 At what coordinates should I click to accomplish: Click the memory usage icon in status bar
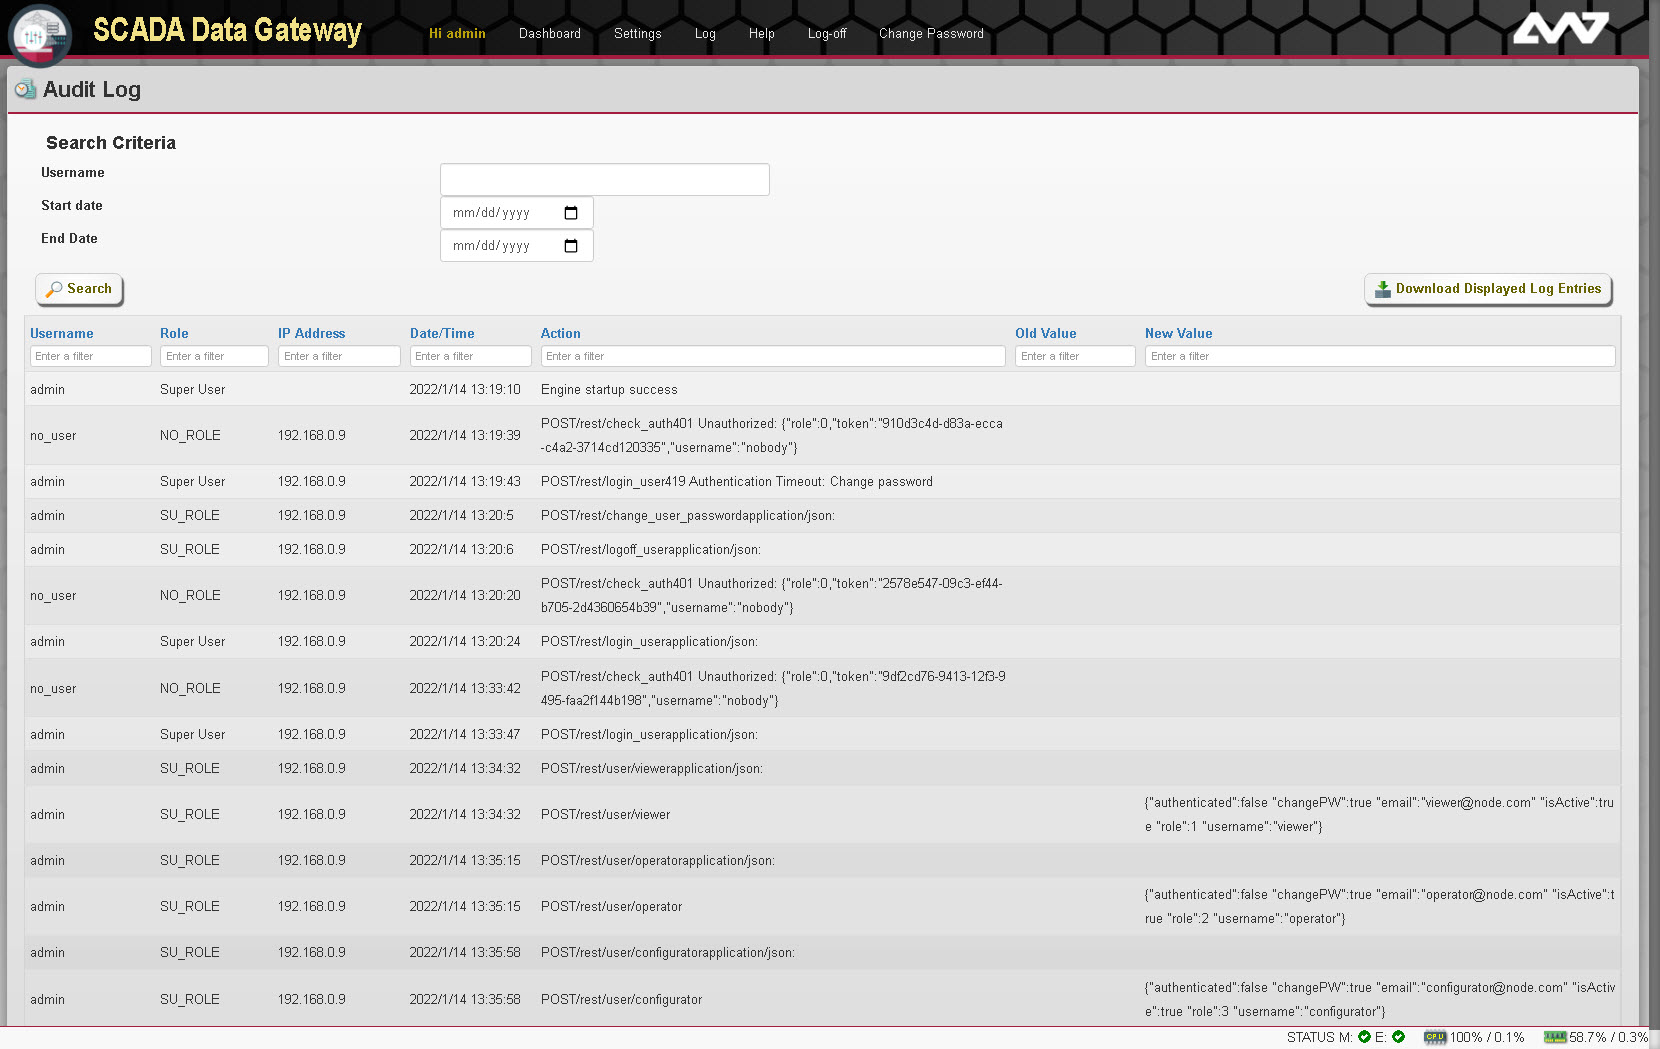tap(1554, 1037)
